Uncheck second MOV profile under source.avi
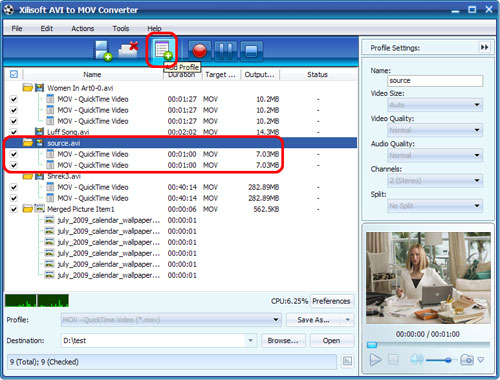Screen dimensions: 500x380 click(14, 165)
